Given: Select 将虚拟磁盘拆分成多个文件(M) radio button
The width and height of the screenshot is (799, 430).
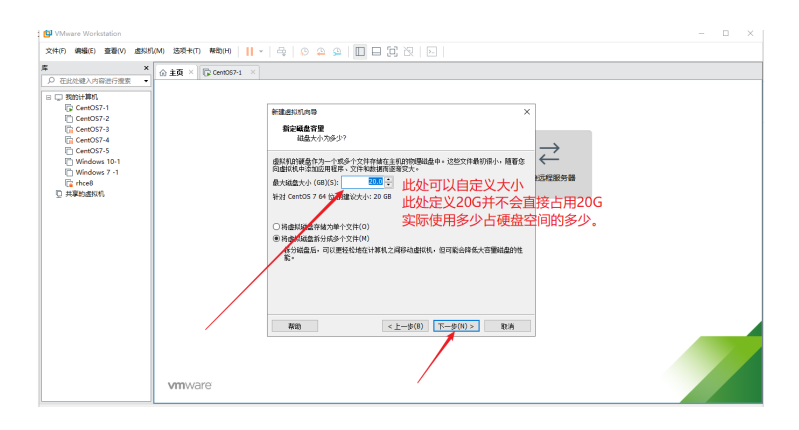Looking at the screenshot, I should click(x=276, y=238).
